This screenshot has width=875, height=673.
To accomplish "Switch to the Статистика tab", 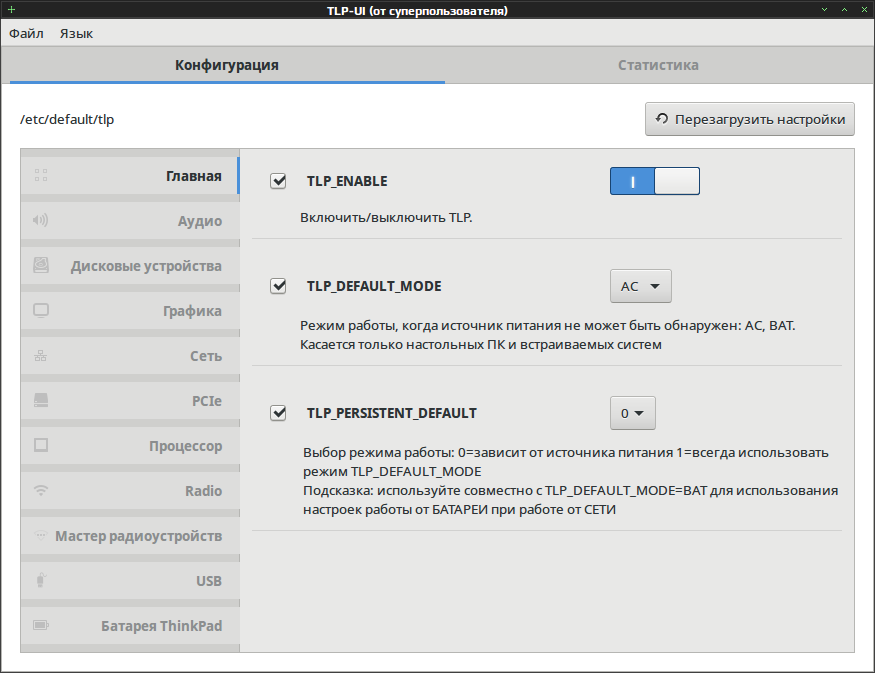I will (x=658, y=65).
